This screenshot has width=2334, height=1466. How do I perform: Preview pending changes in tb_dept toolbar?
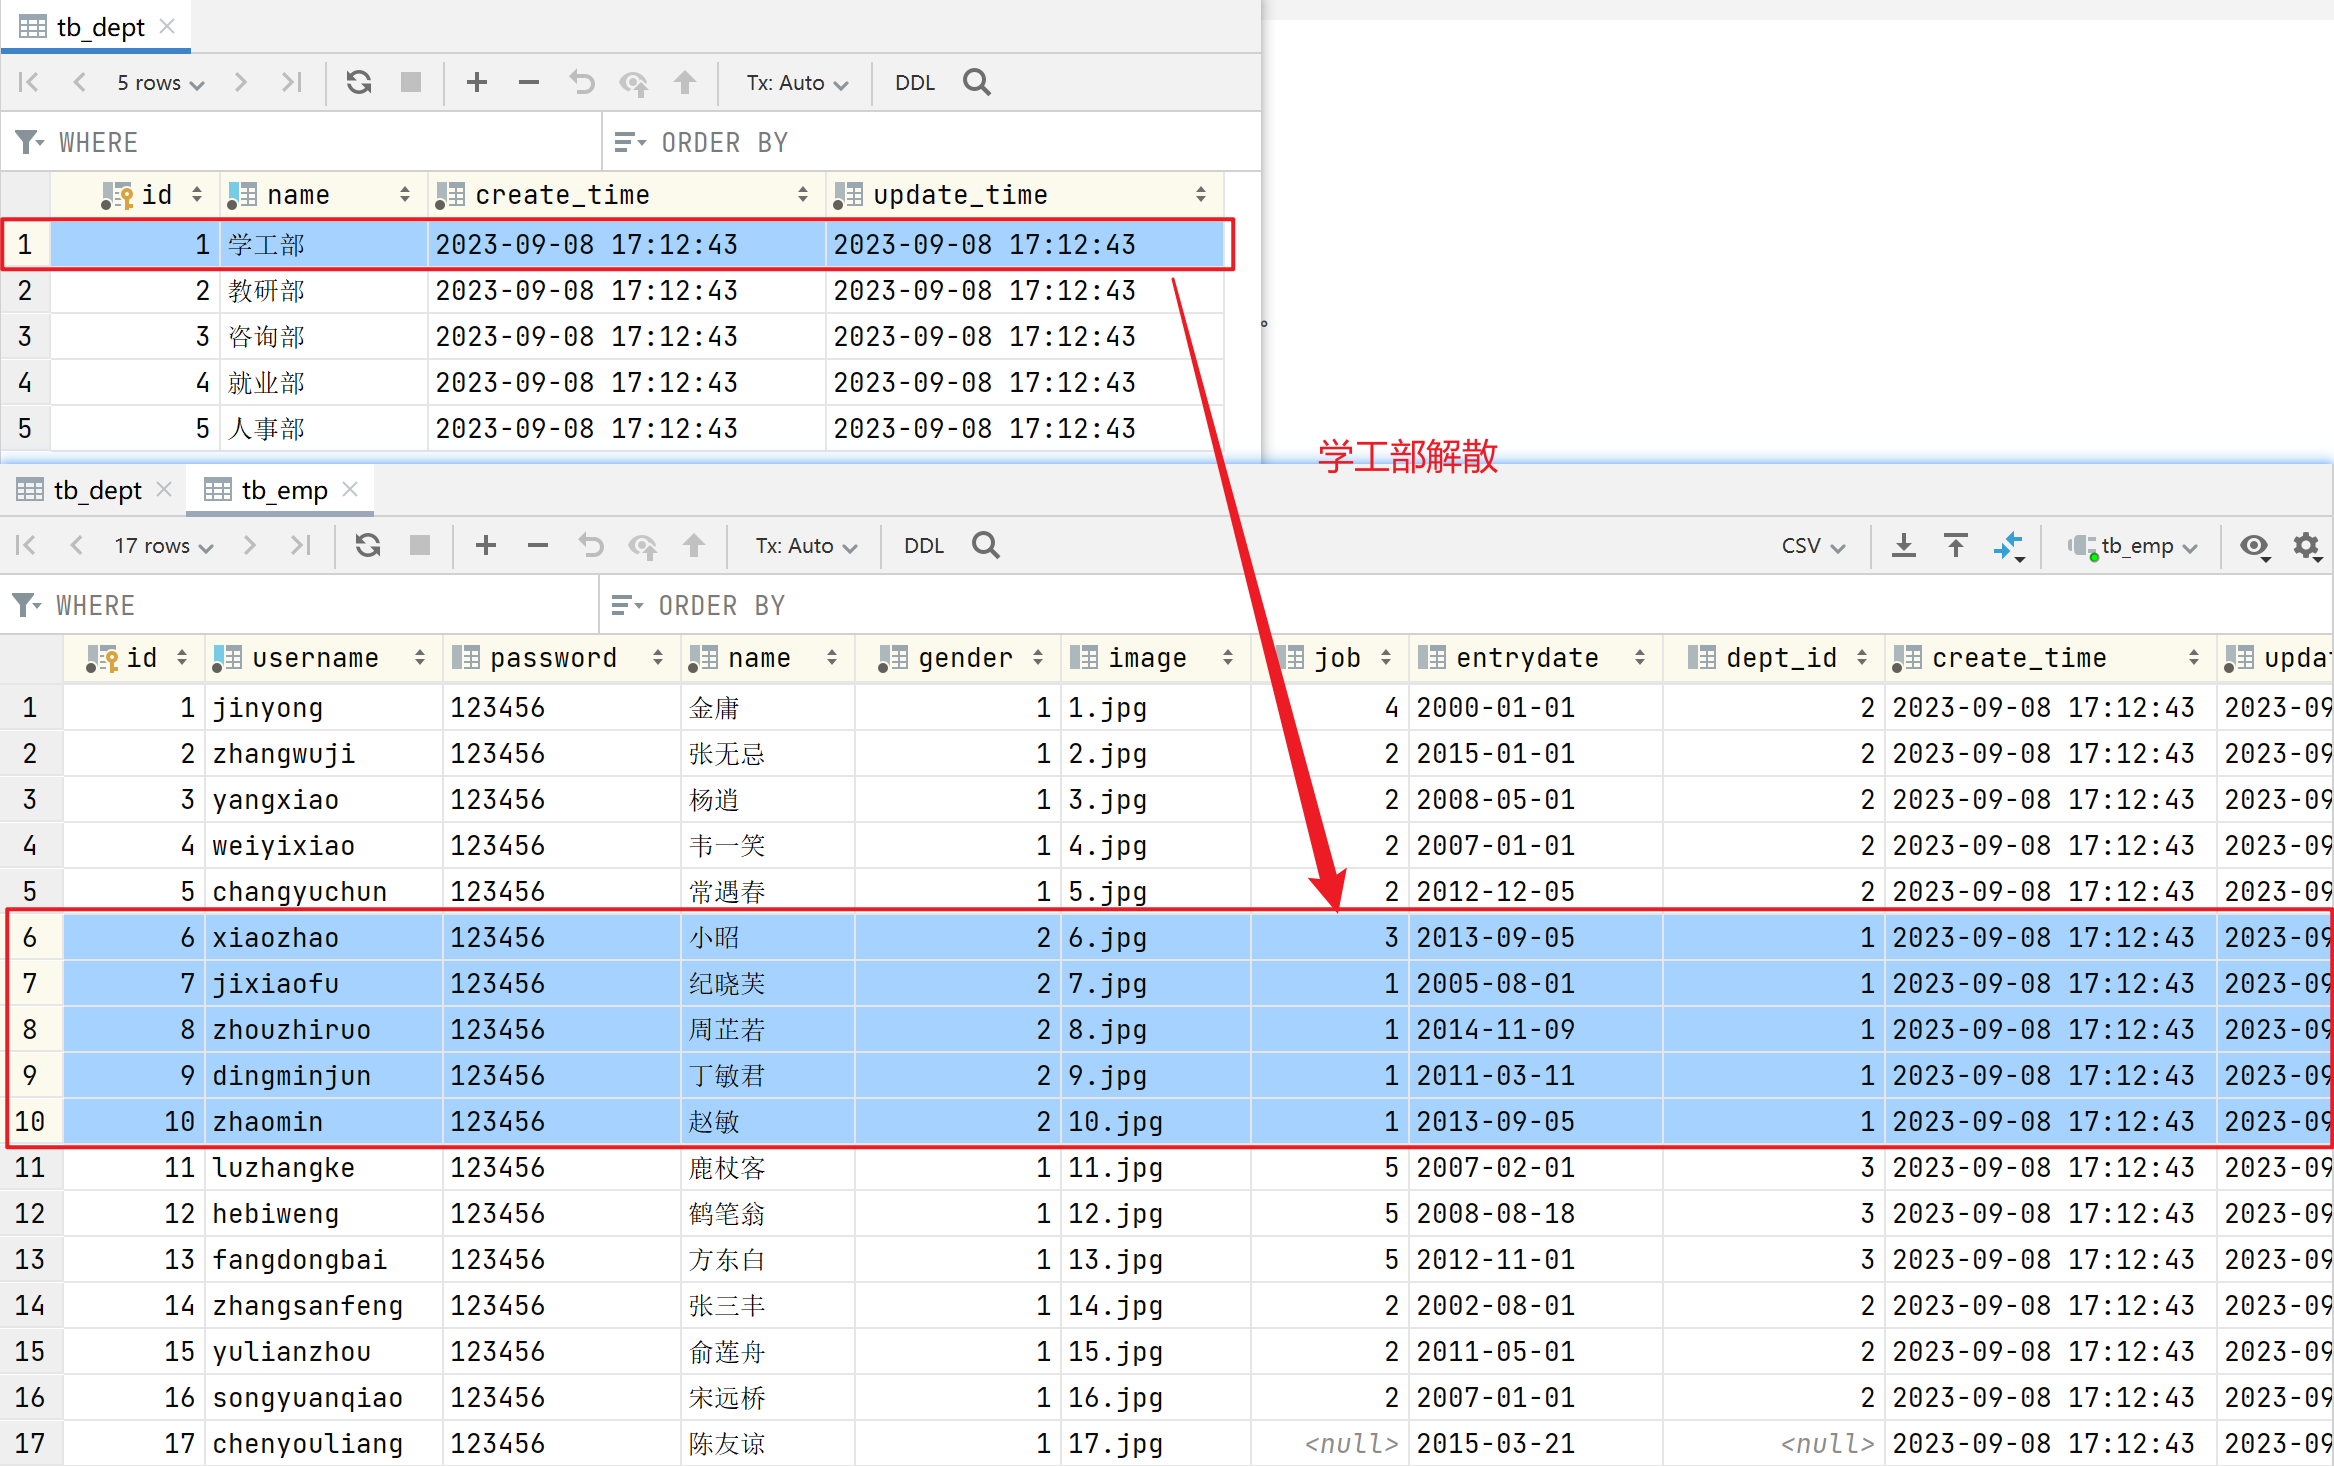[x=633, y=82]
